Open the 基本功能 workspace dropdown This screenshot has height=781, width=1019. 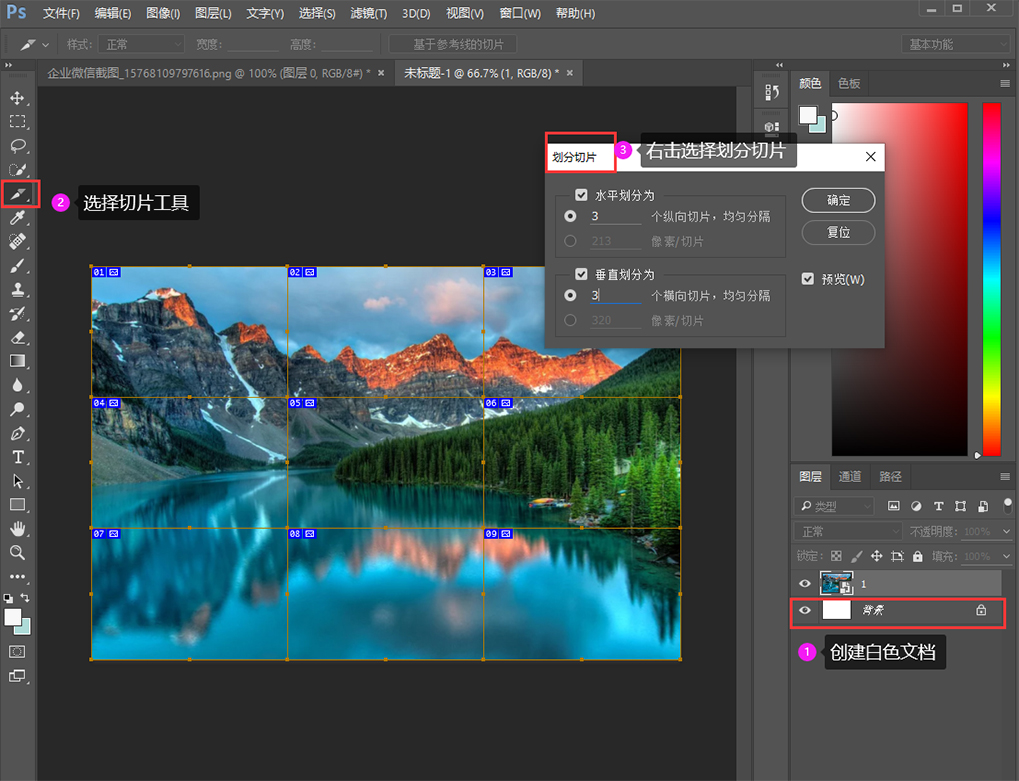click(954, 45)
